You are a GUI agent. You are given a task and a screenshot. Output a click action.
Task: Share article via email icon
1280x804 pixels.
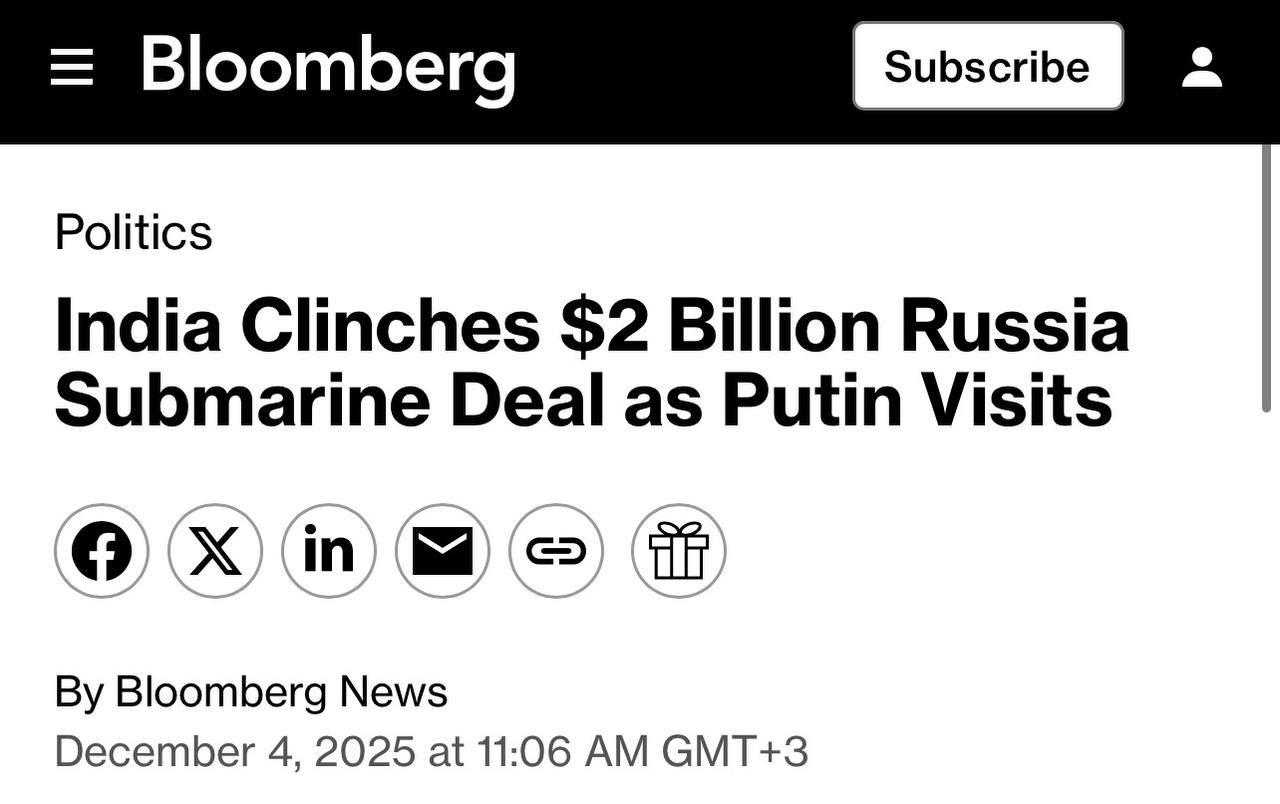pos(442,551)
